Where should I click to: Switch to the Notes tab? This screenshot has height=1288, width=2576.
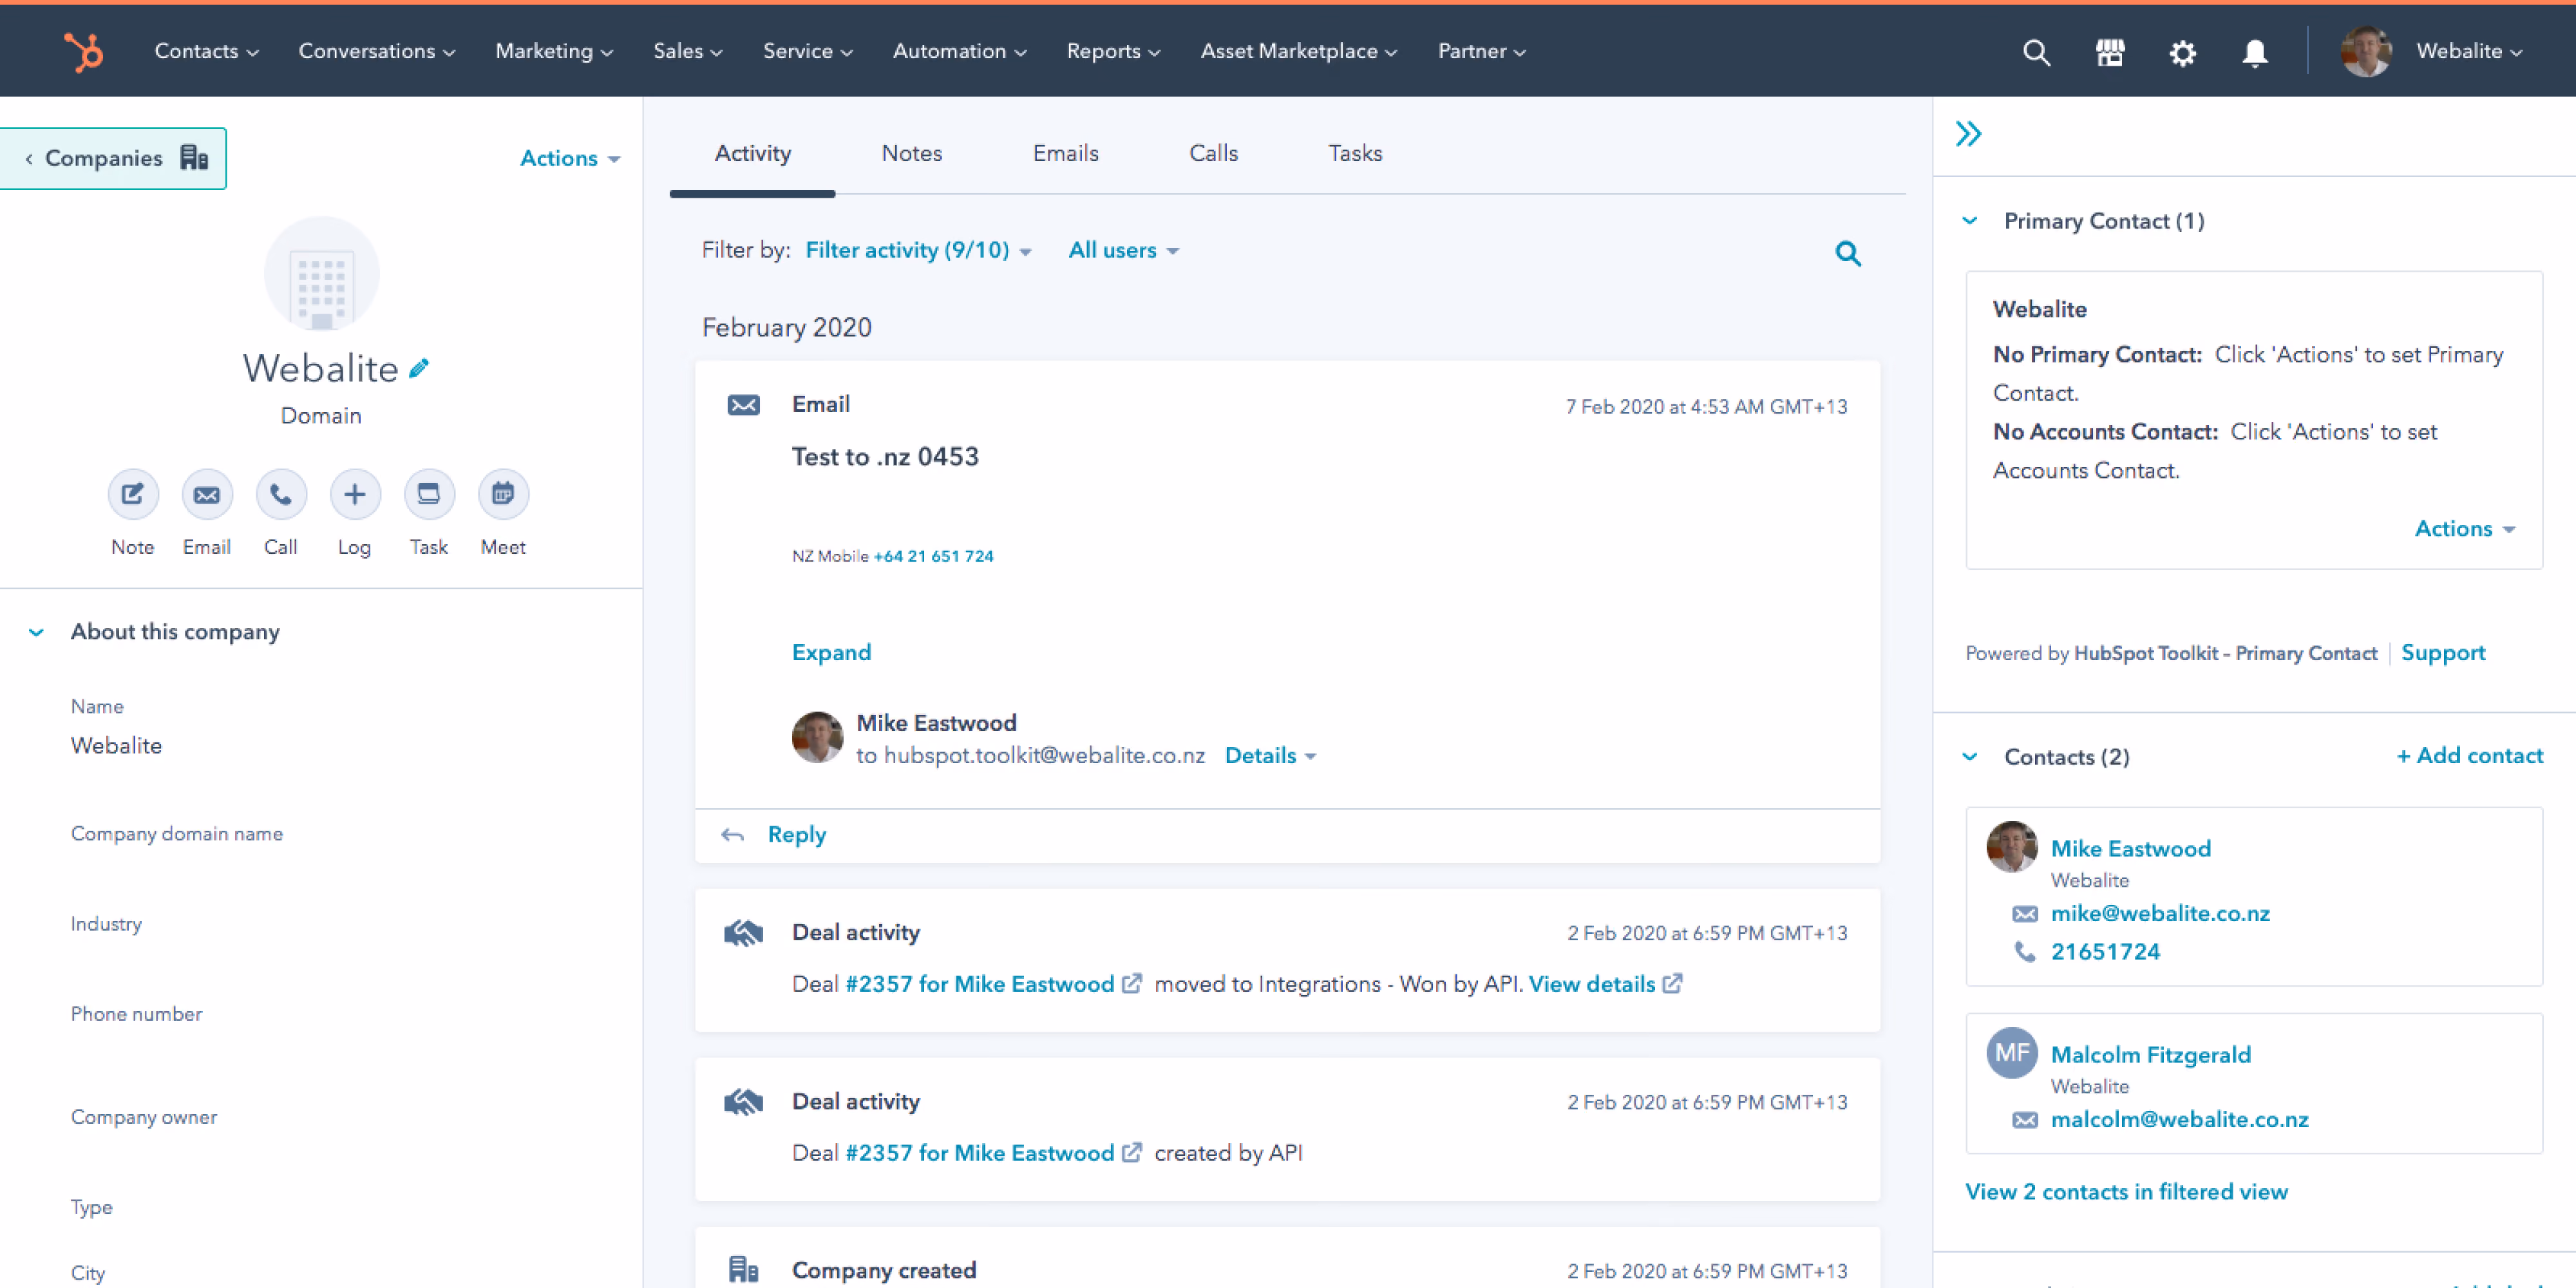[911, 153]
